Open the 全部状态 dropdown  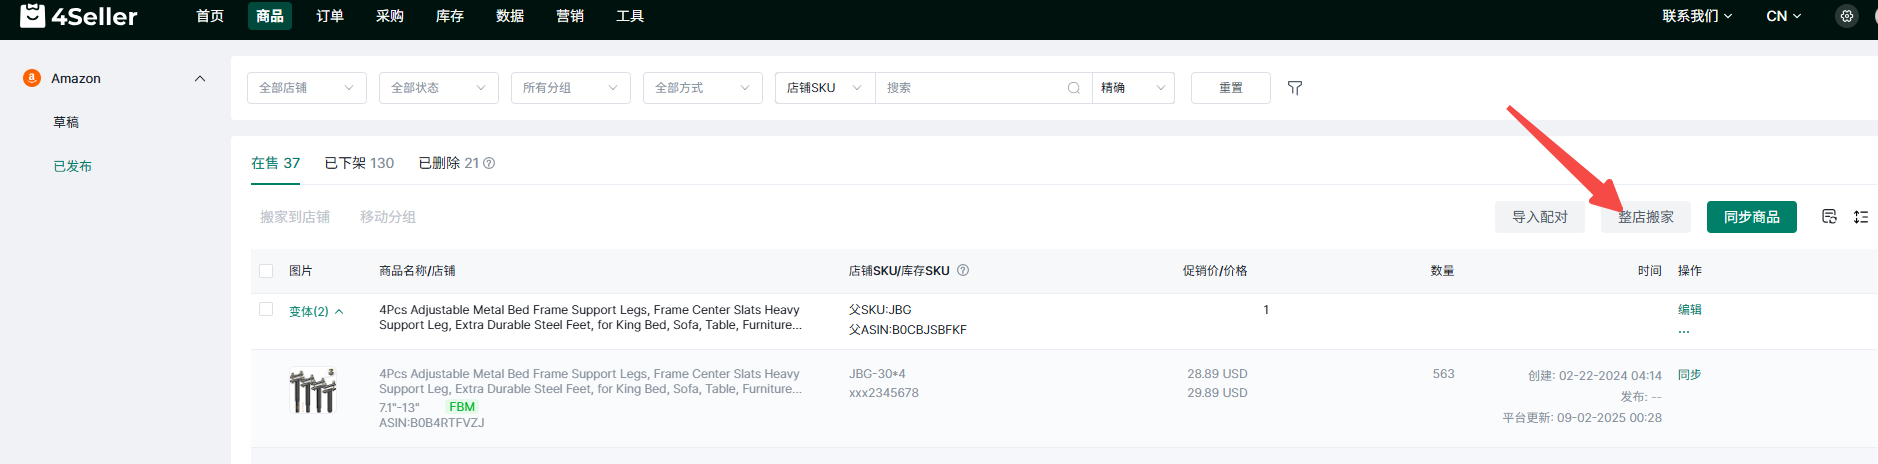pos(438,88)
